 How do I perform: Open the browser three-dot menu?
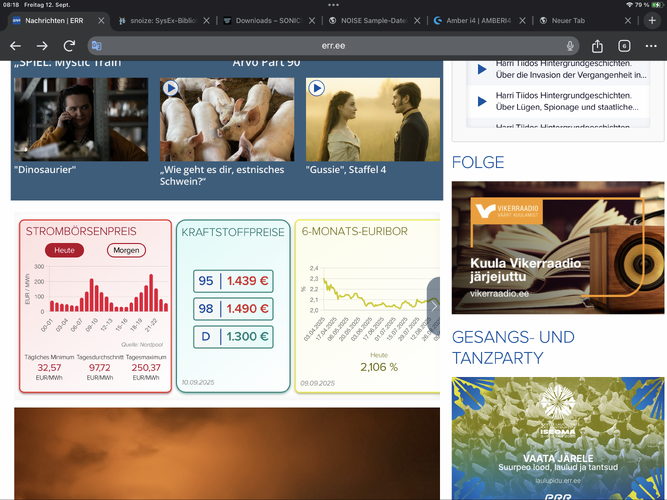pyautogui.click(x=651, y=46)
